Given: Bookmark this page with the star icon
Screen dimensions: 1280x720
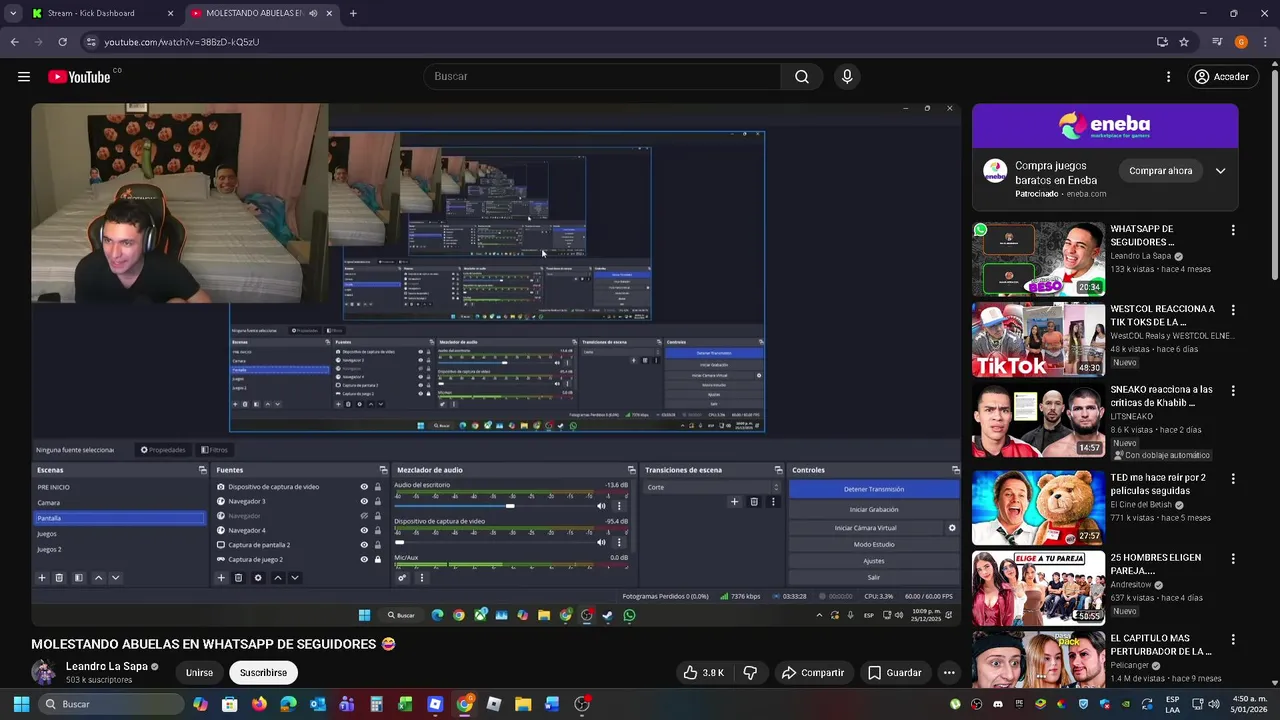Looking at the screenshot, I should point(1184,42).
